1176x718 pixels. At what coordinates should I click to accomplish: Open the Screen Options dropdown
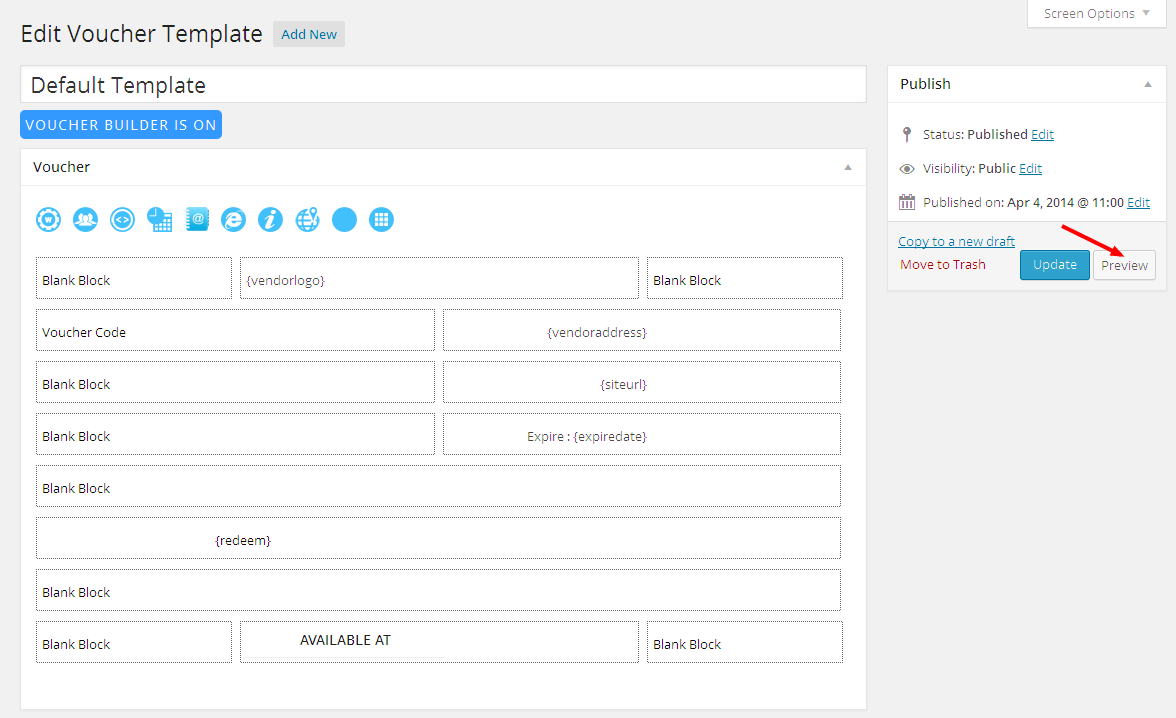click(x=1096, y=14)
